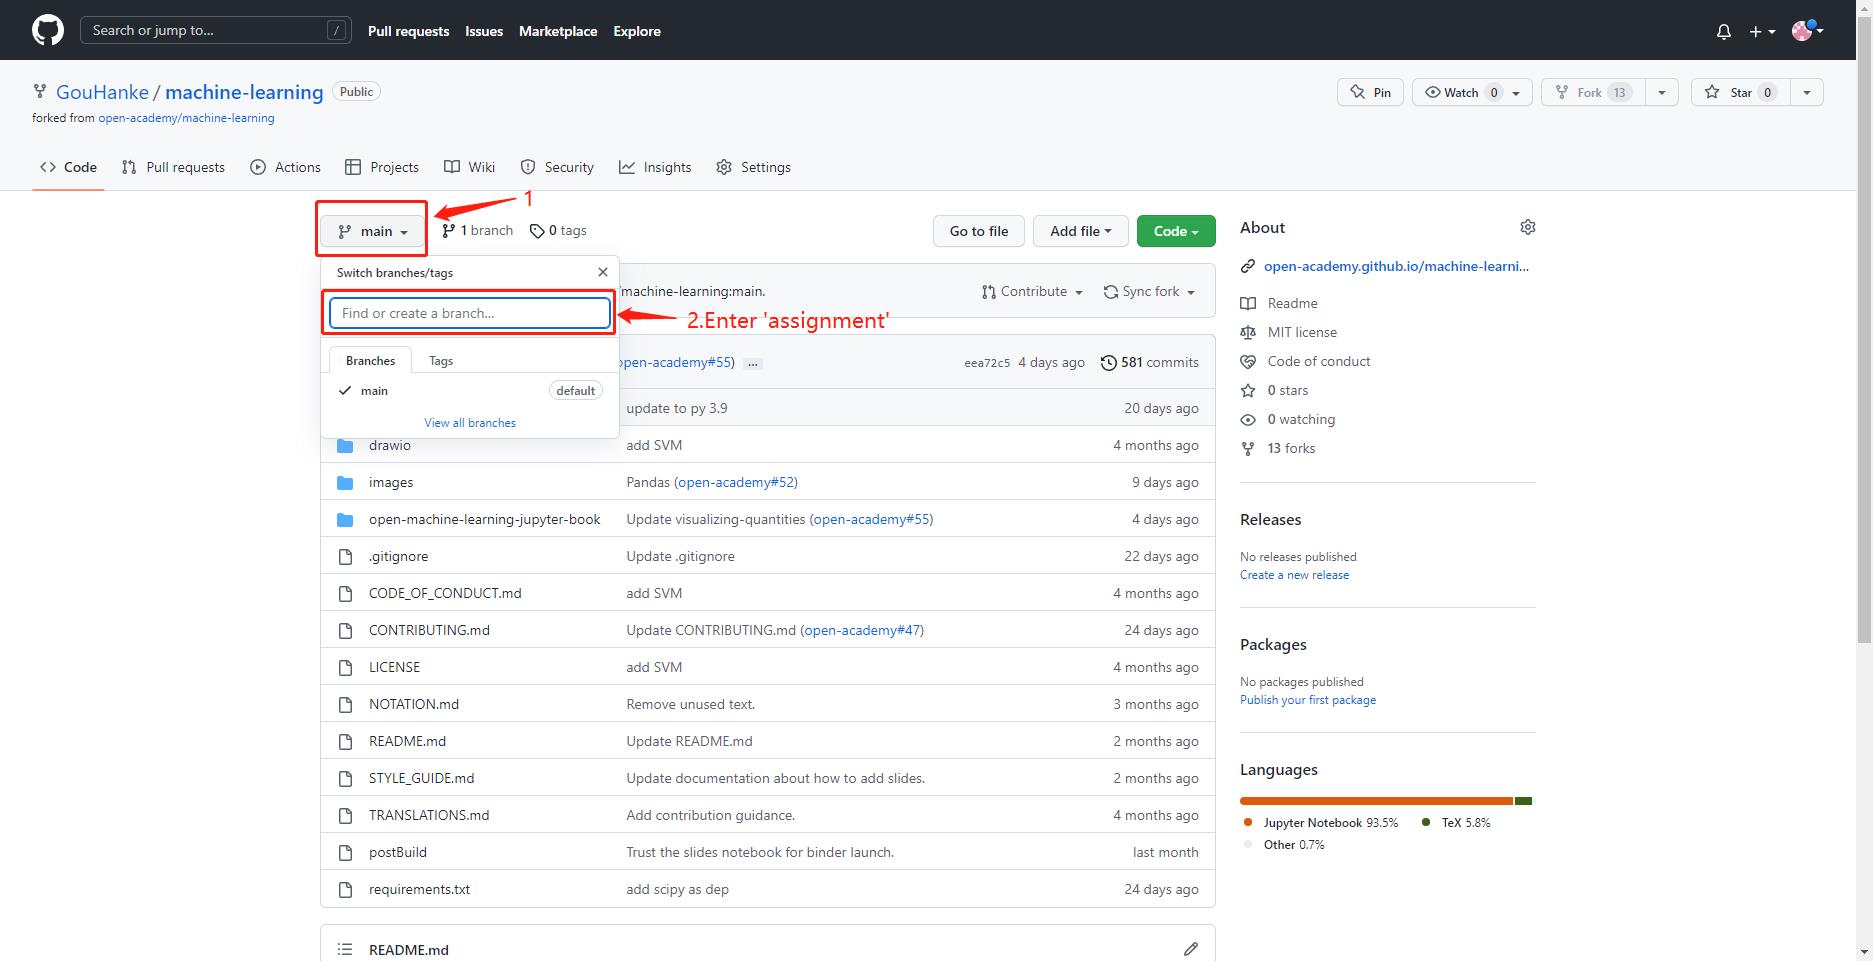Switch to the Code tab
This screenshot has height=961, width=1873.
click(68, 167)
